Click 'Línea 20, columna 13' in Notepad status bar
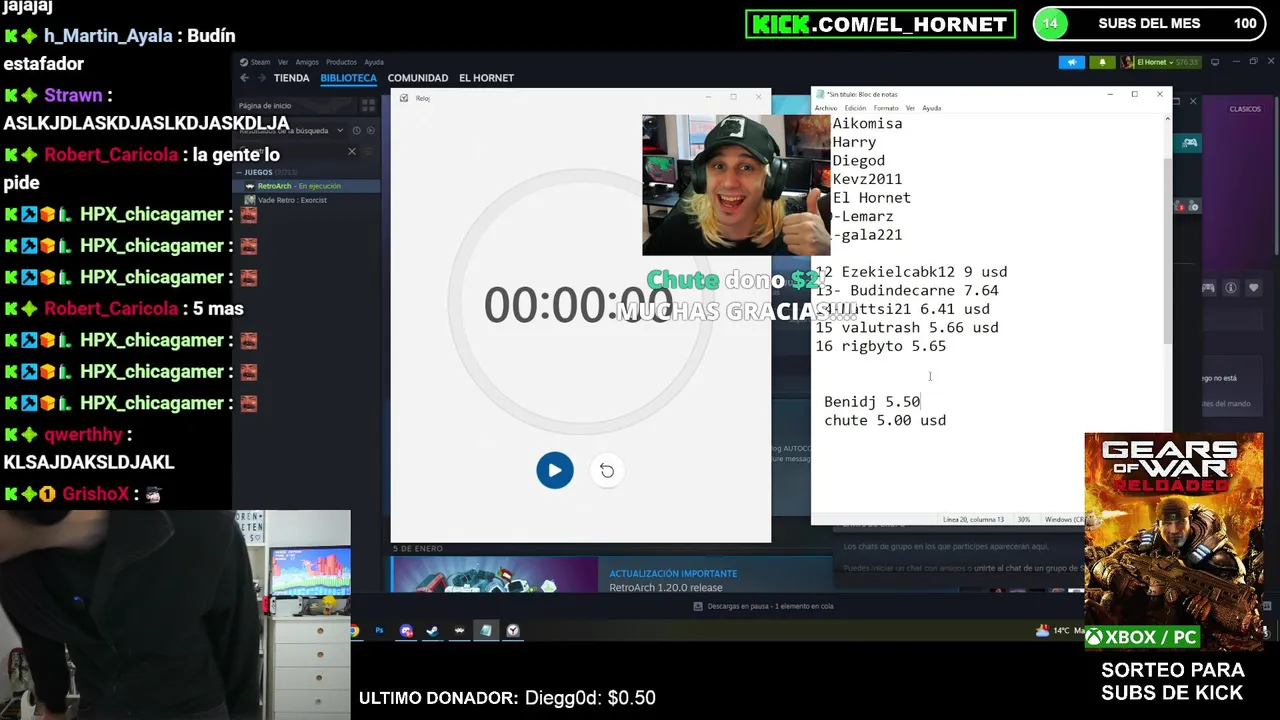The width and height of the screenshot is (1280, 720). tap(972, 520)
